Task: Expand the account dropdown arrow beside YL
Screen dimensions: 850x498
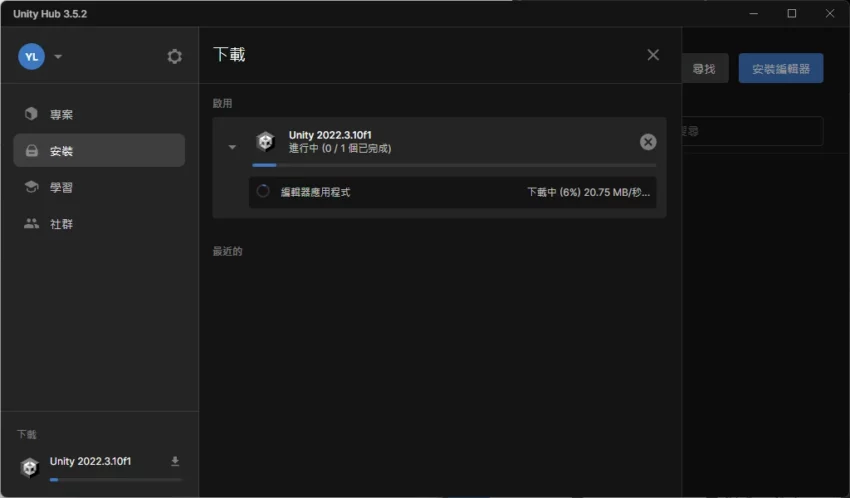Action: 58,57
